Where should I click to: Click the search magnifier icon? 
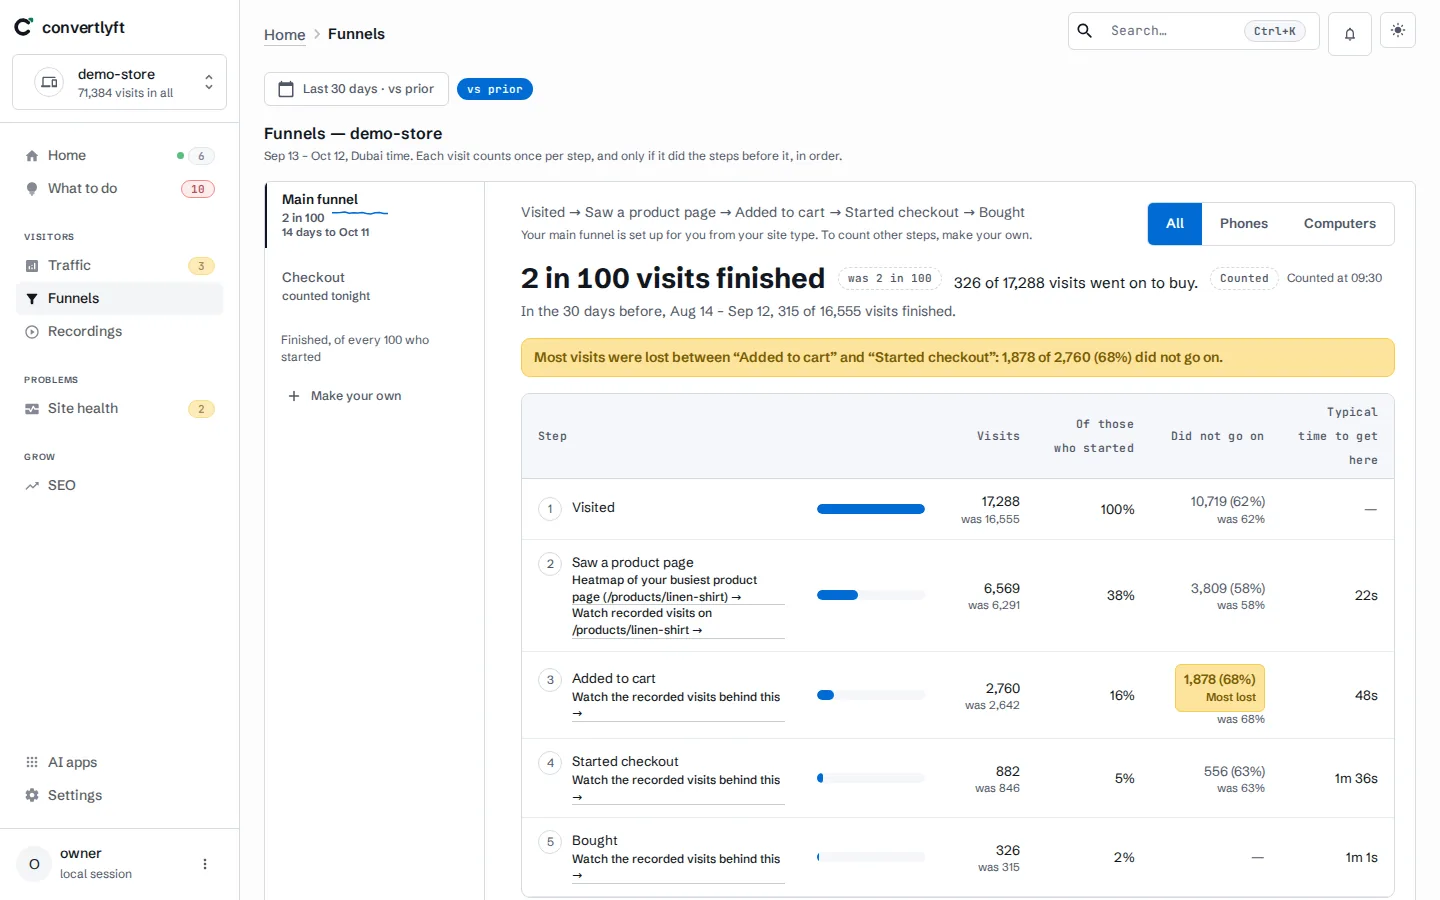[1085, 31]
